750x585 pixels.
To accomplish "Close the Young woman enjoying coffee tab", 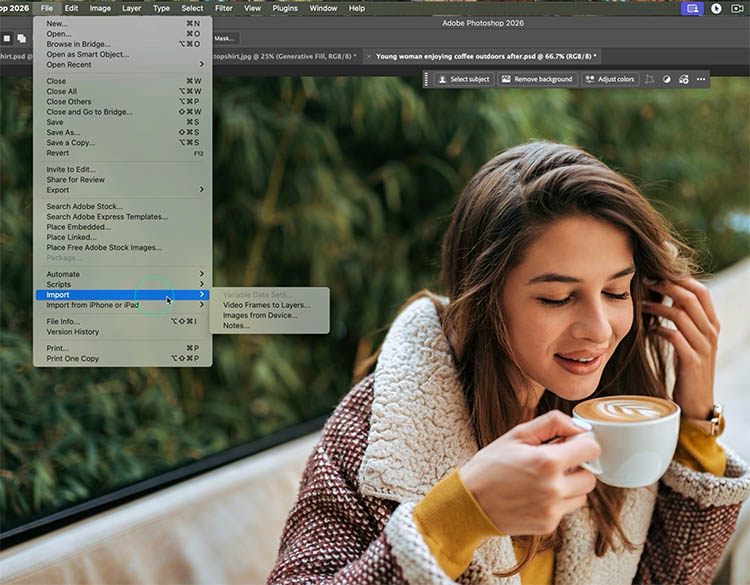I will point(368,57).
